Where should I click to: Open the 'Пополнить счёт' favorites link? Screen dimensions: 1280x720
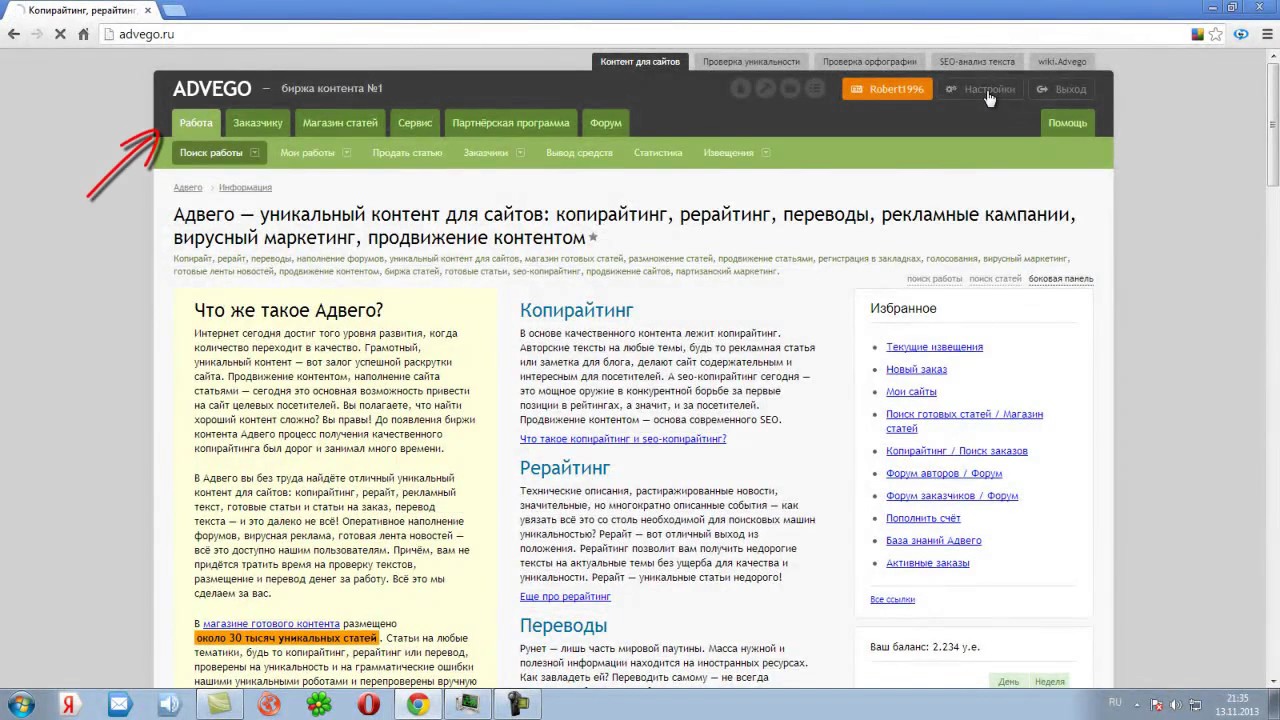click(923, 518)
